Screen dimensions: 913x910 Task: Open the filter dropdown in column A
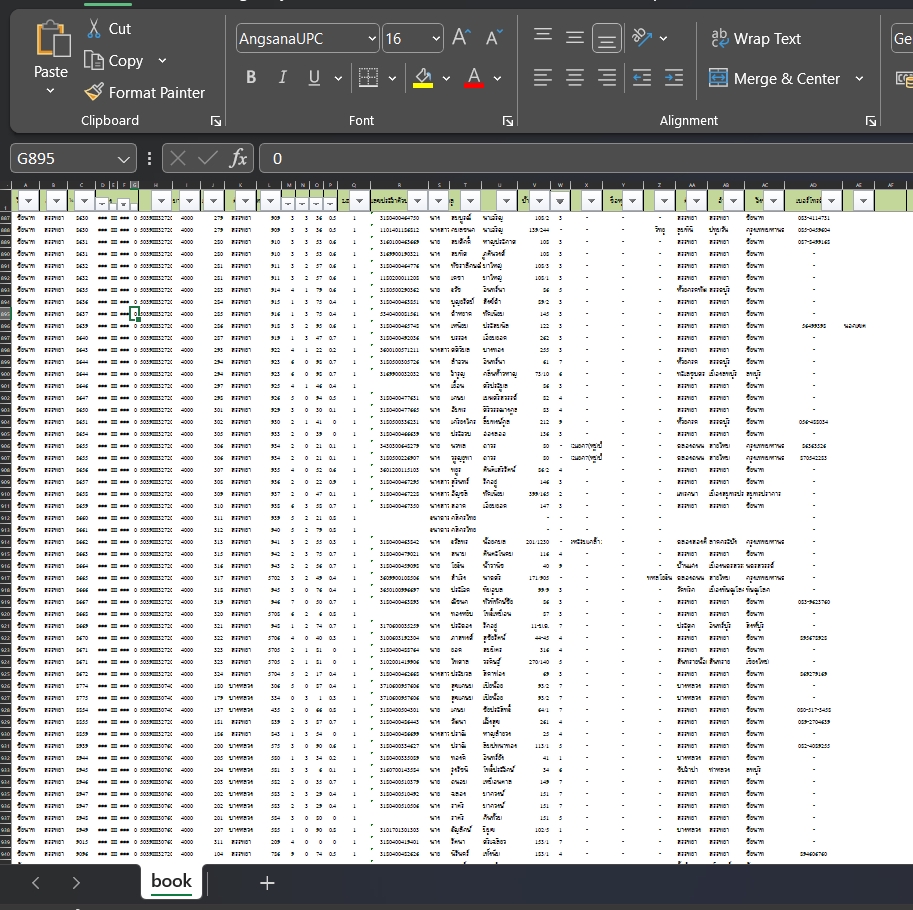(29, 201)
